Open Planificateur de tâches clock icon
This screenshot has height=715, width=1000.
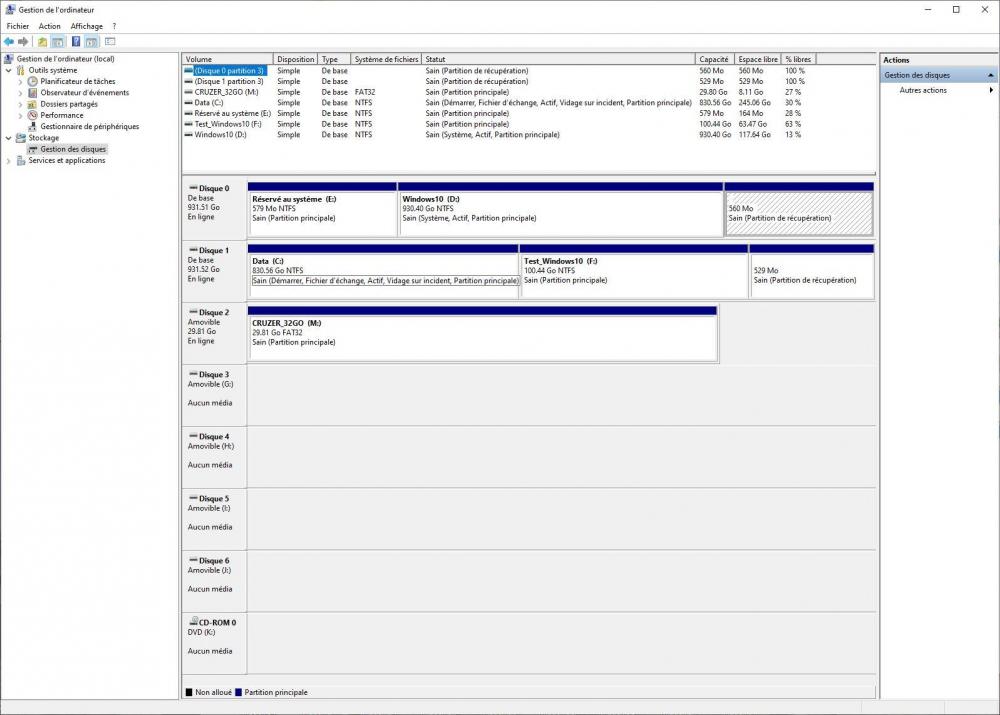tap(33, 82)
